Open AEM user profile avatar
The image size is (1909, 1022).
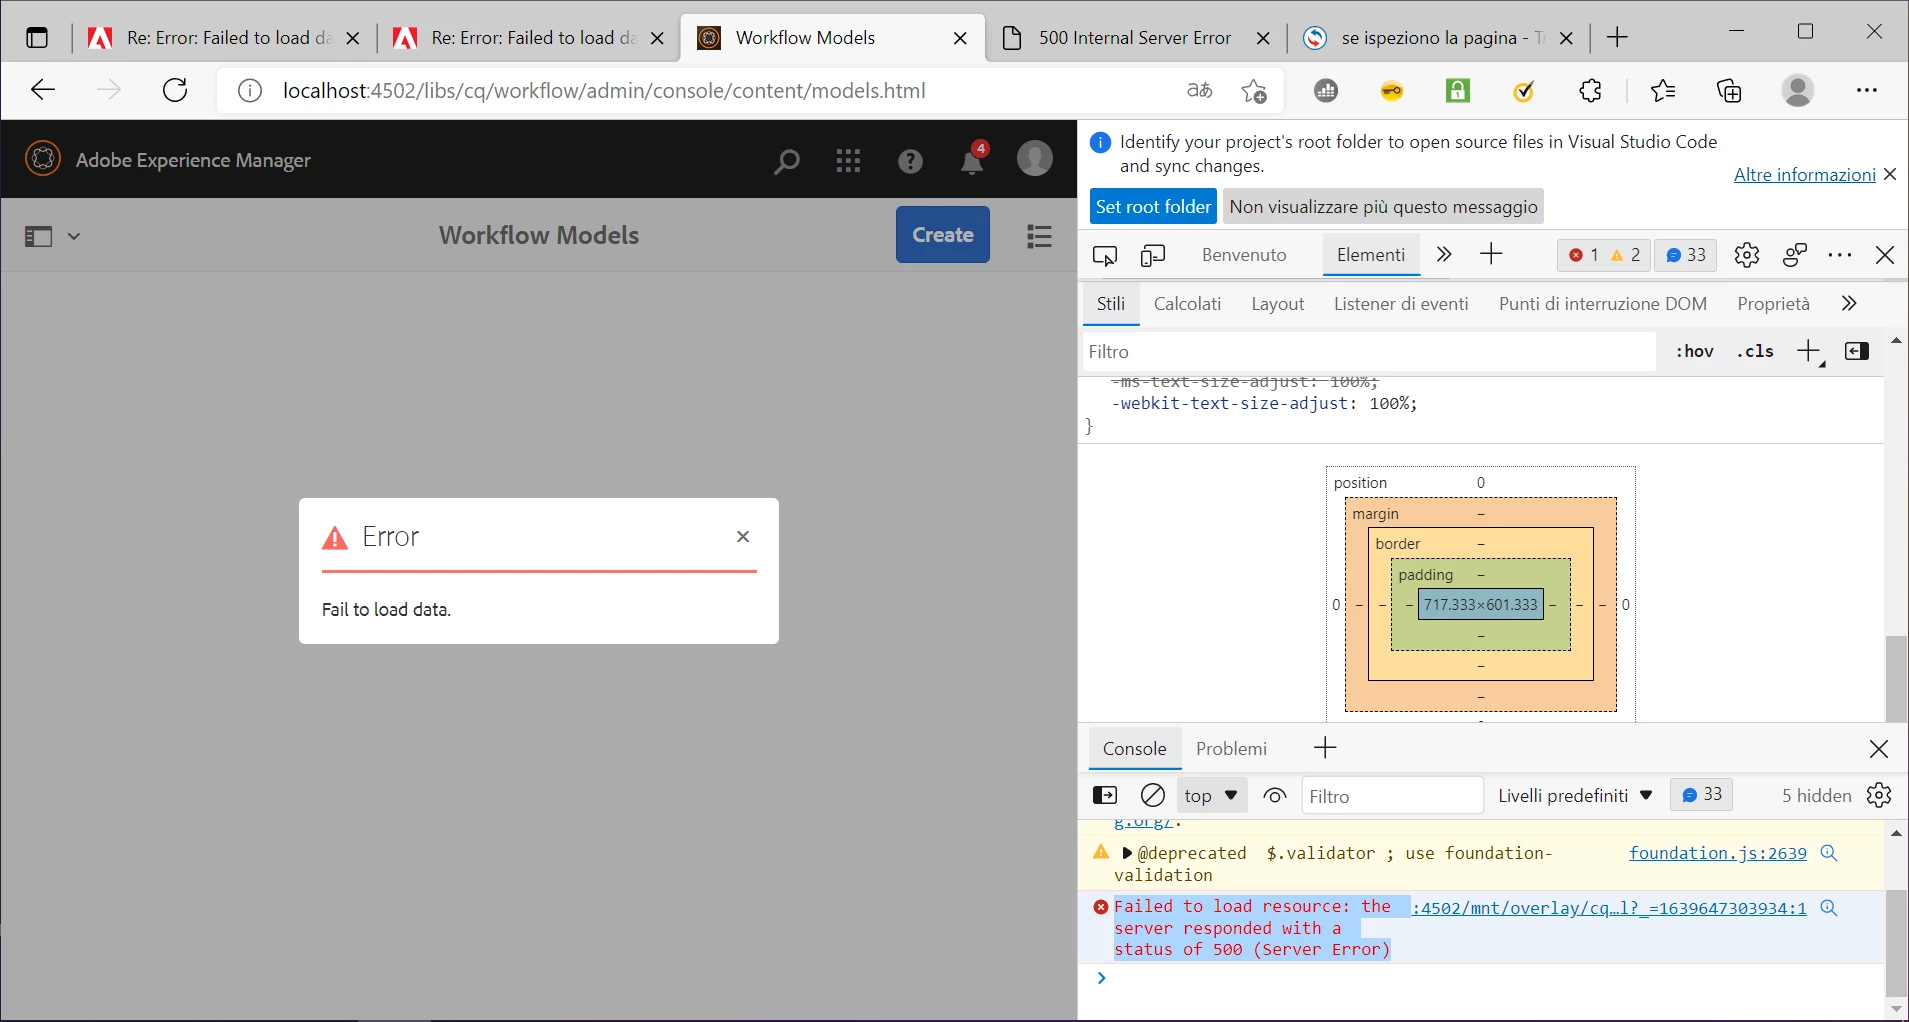click(1035, 159)
